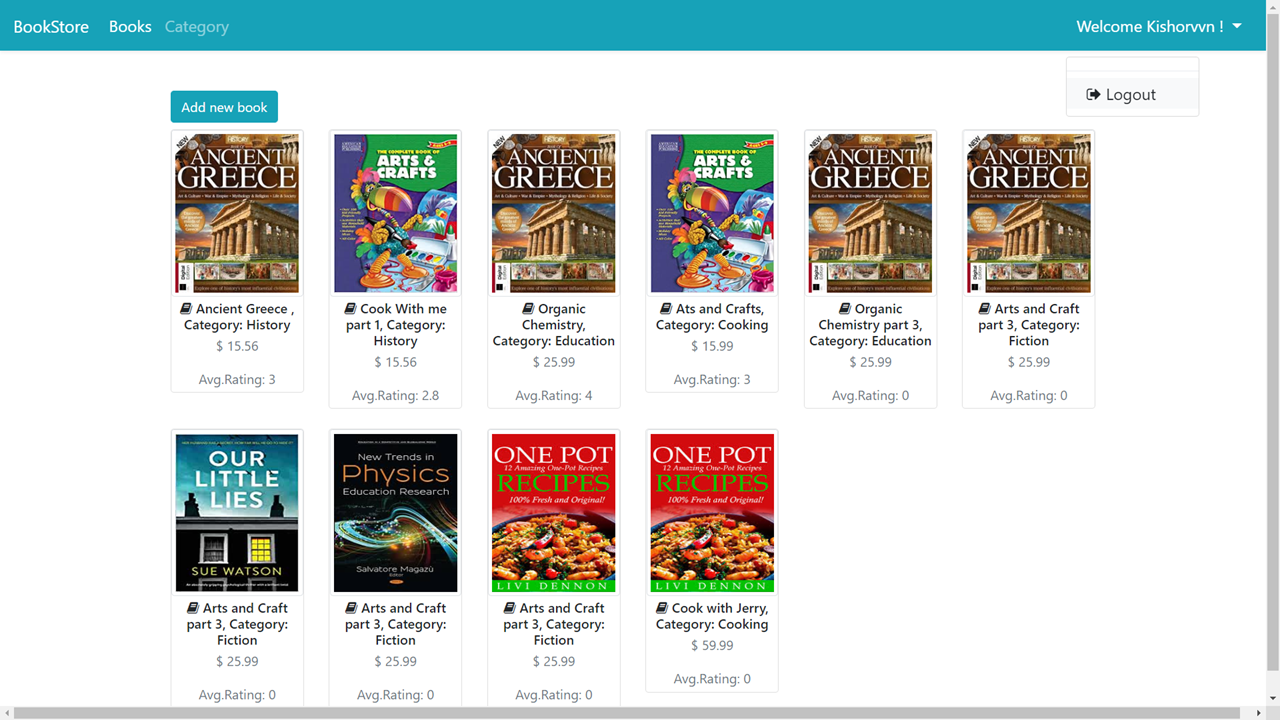
Task: Click the book icon beside Cook with Jerry
Action: (x=662, y=608)
